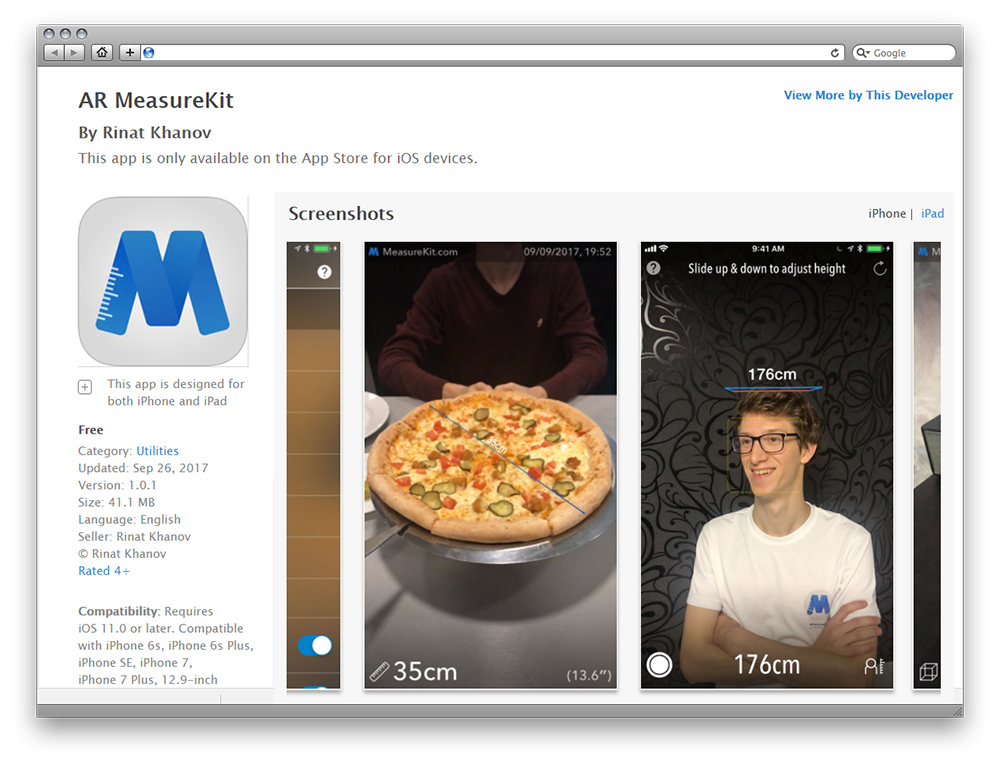Screen dimensions: 1000x766
Task: Click the cube icon in rightmost screenshot
Action: pos(928,671)
